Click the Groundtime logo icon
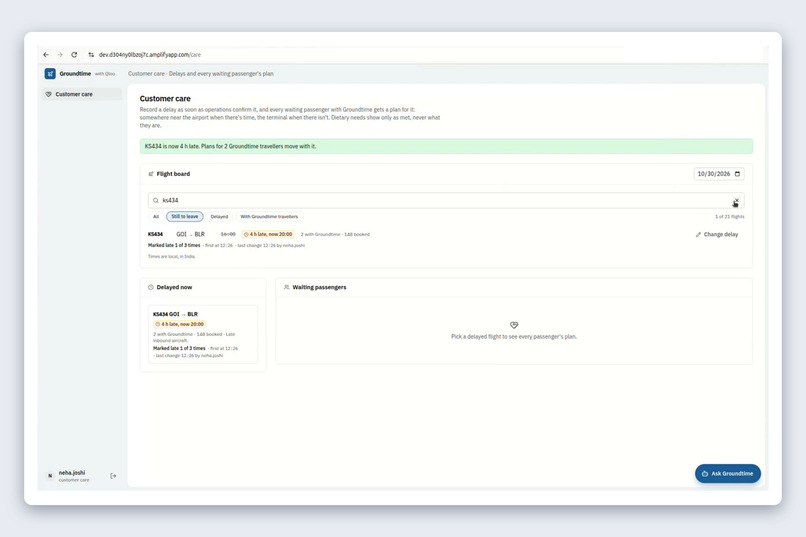The image size is (806, 537). [x=50, y=73]
